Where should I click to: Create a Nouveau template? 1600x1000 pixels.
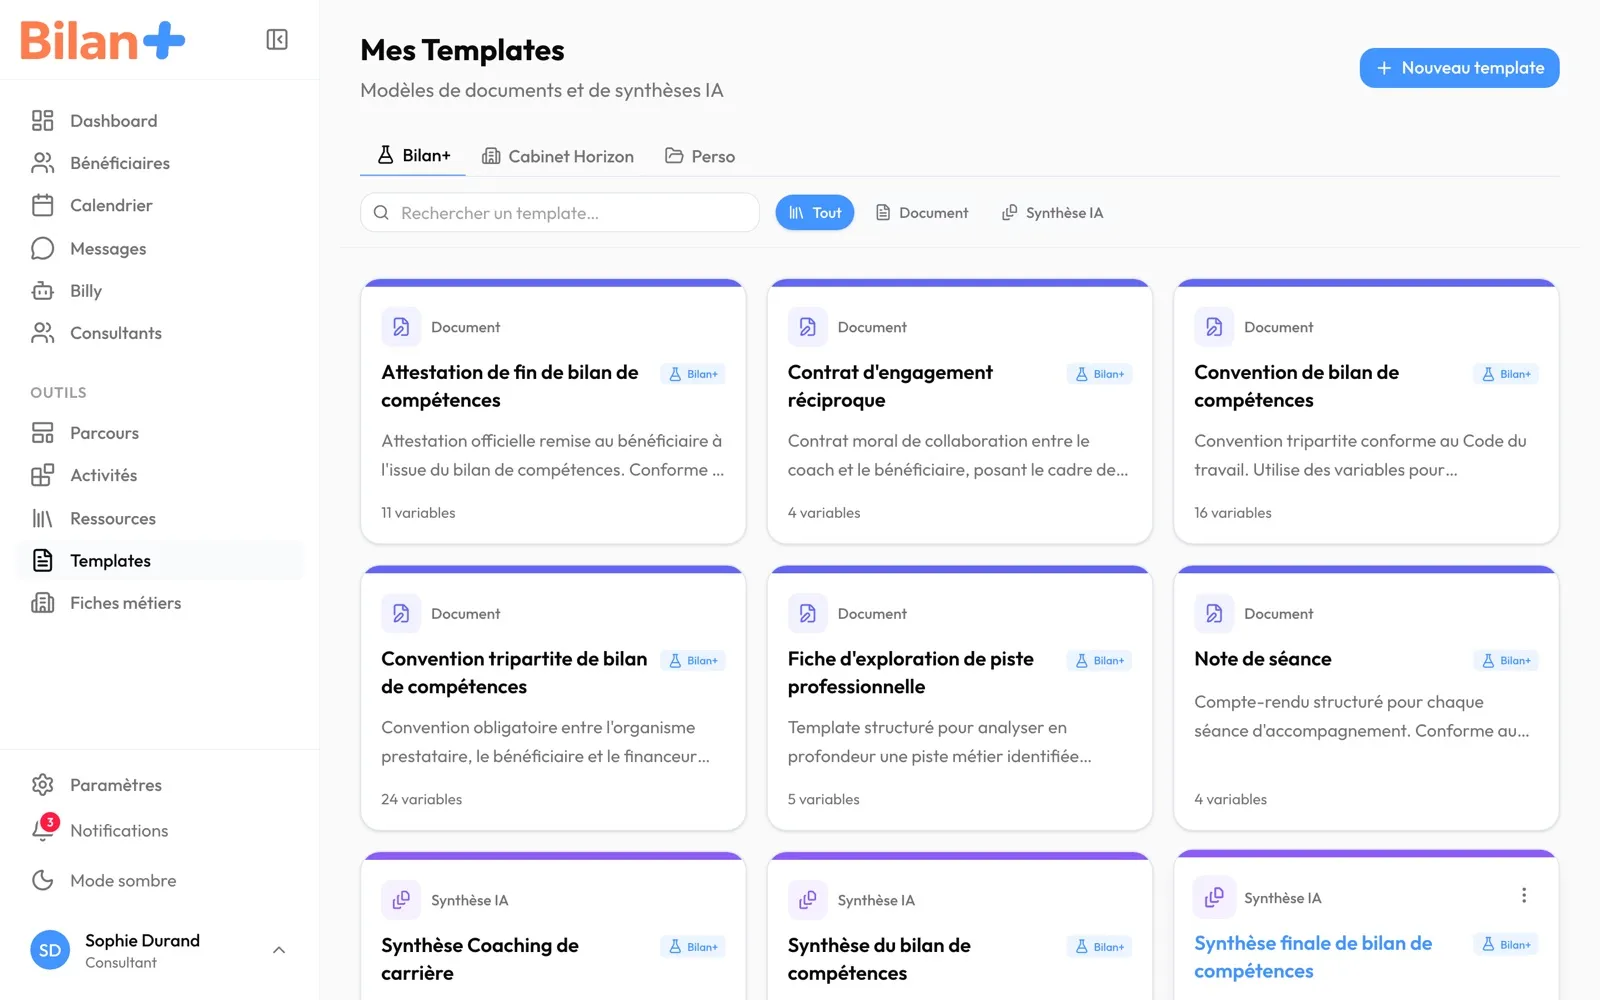click(1460, 68)
